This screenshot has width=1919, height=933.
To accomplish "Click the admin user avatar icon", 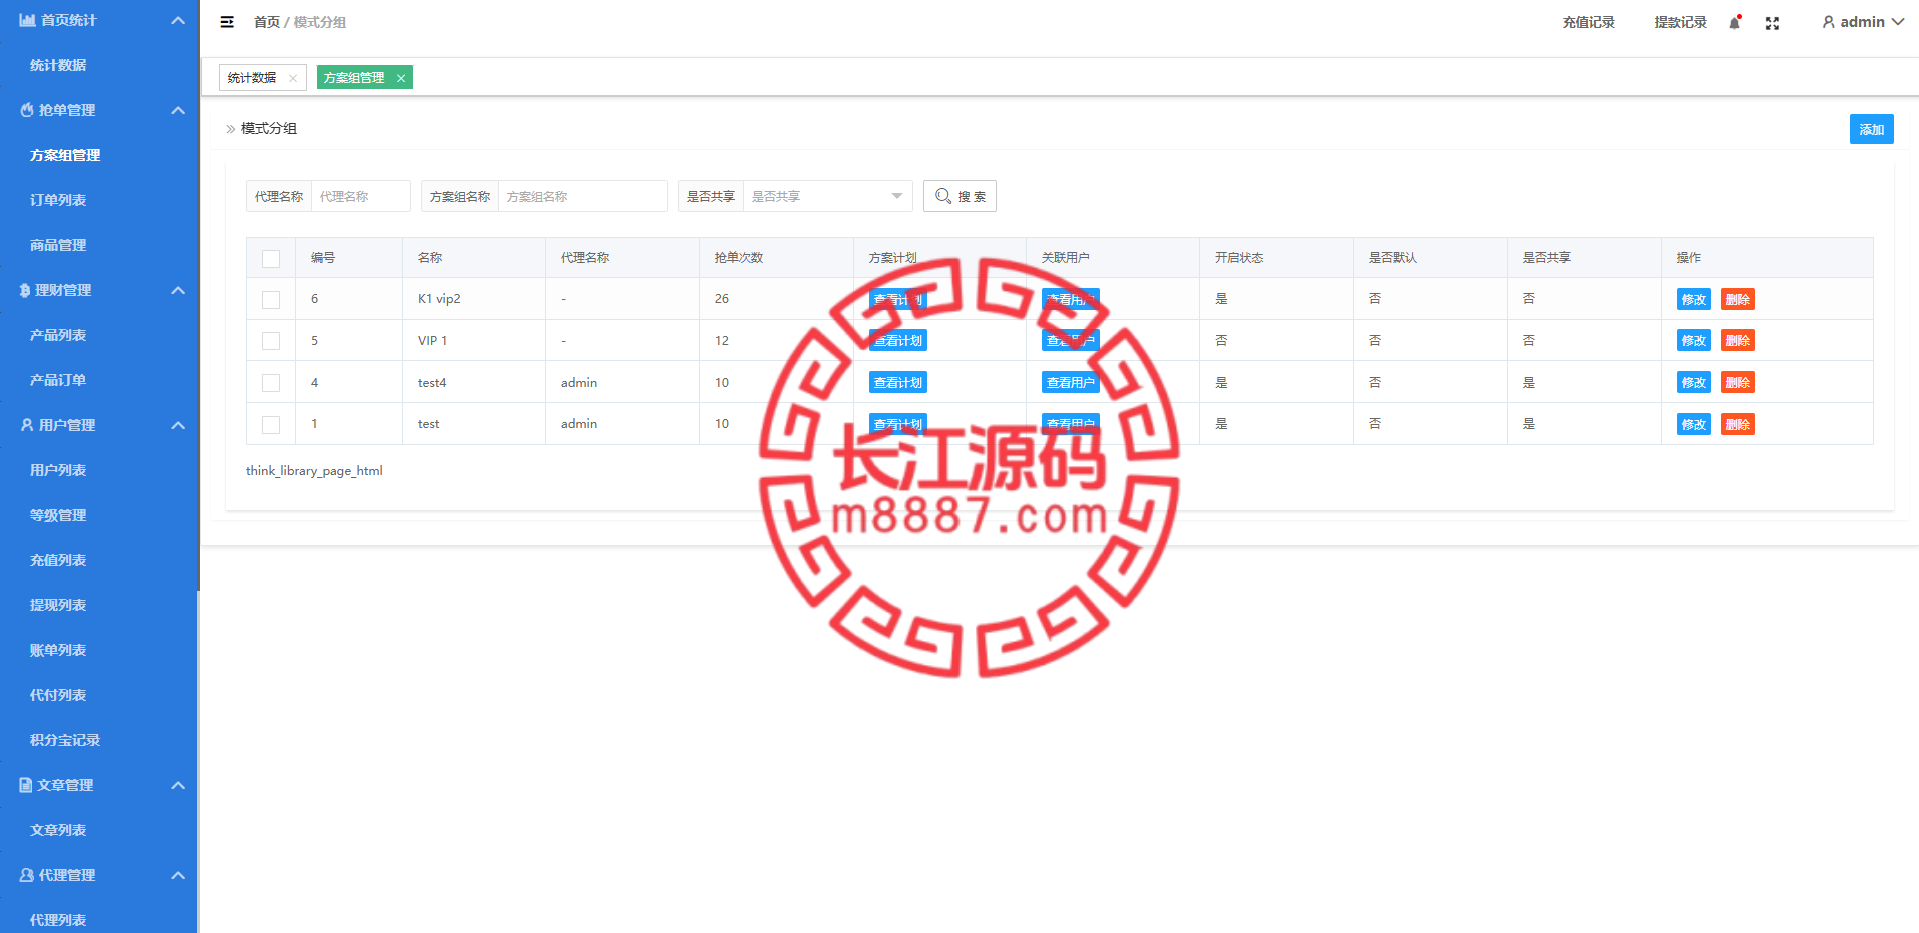I will pos(1828,22).
